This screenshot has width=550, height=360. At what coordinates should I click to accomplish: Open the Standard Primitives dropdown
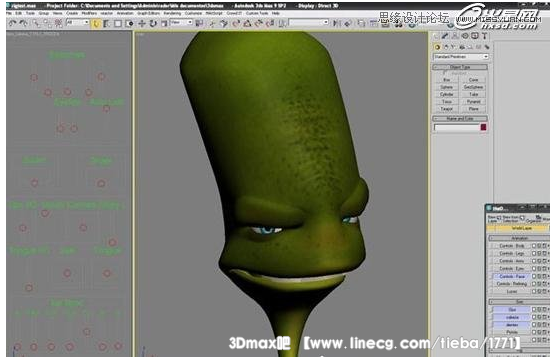(x=461, y=56)
